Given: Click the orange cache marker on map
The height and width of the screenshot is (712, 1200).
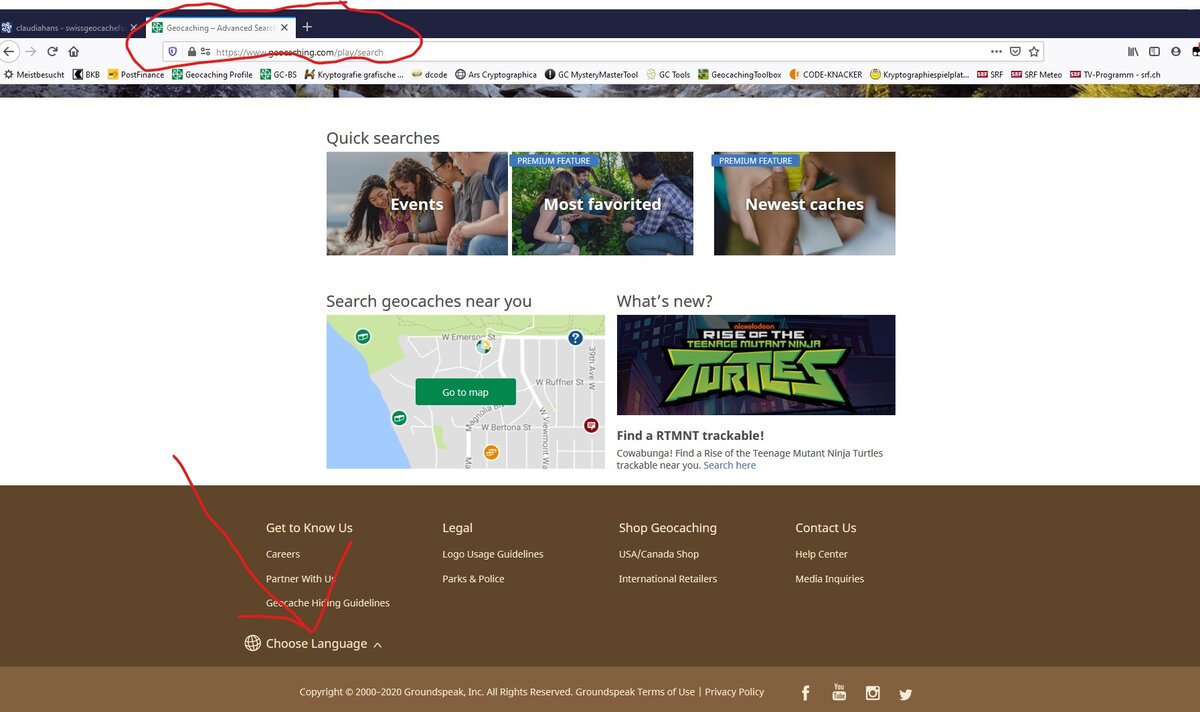Looking at the screenshot, I should click(491, 453).
